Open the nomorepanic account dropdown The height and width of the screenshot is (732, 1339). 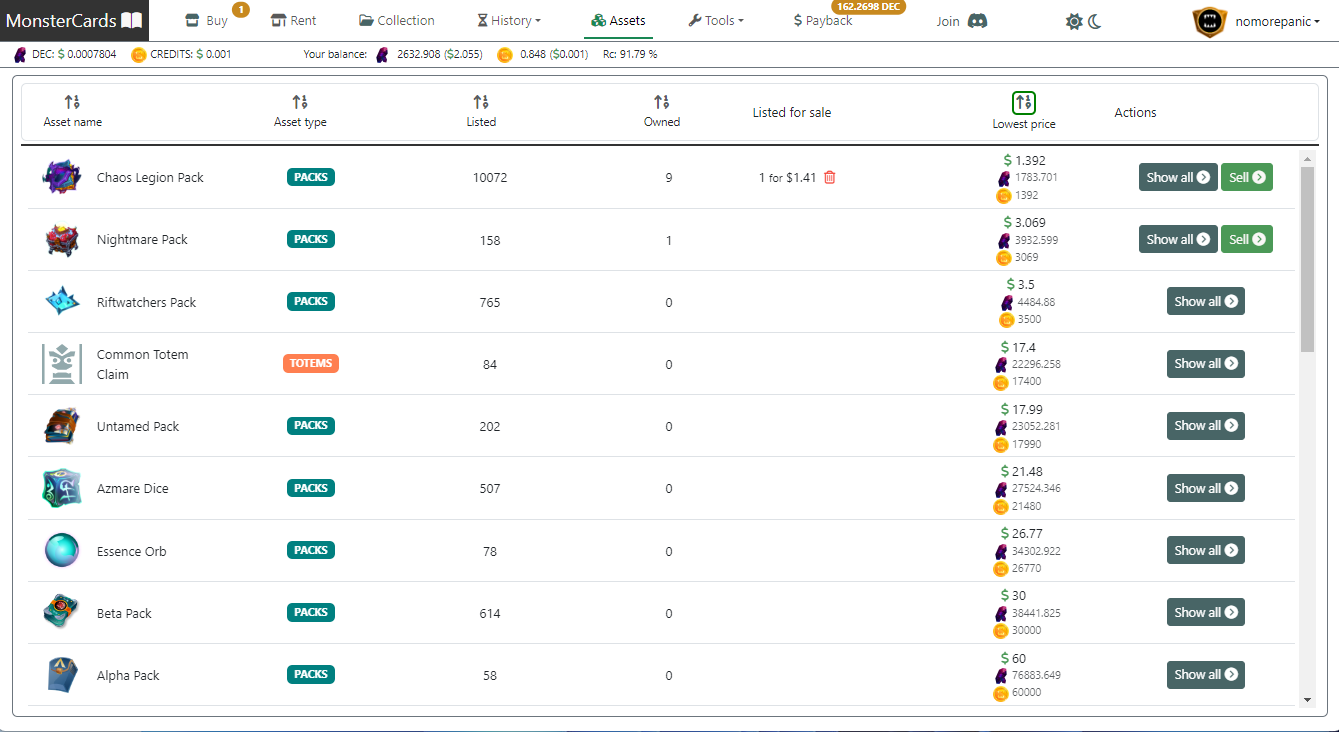pyautogui.click(x=1277, y=20)
